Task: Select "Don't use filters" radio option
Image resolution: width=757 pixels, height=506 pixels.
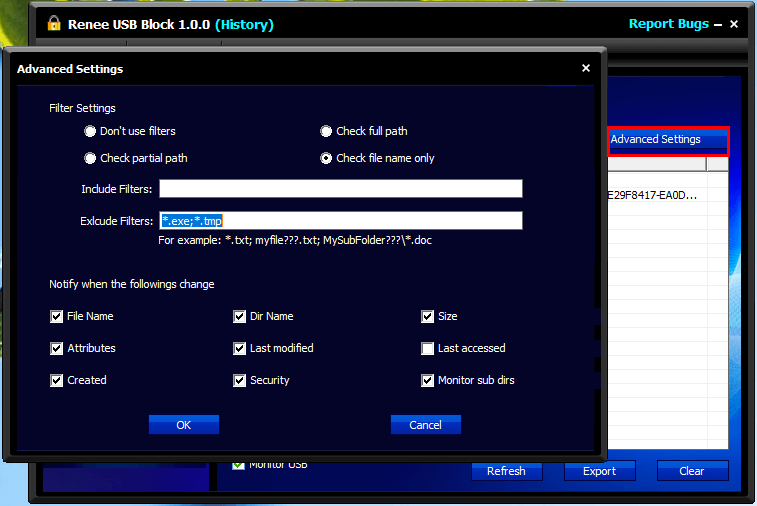Action: coord(90,131)
